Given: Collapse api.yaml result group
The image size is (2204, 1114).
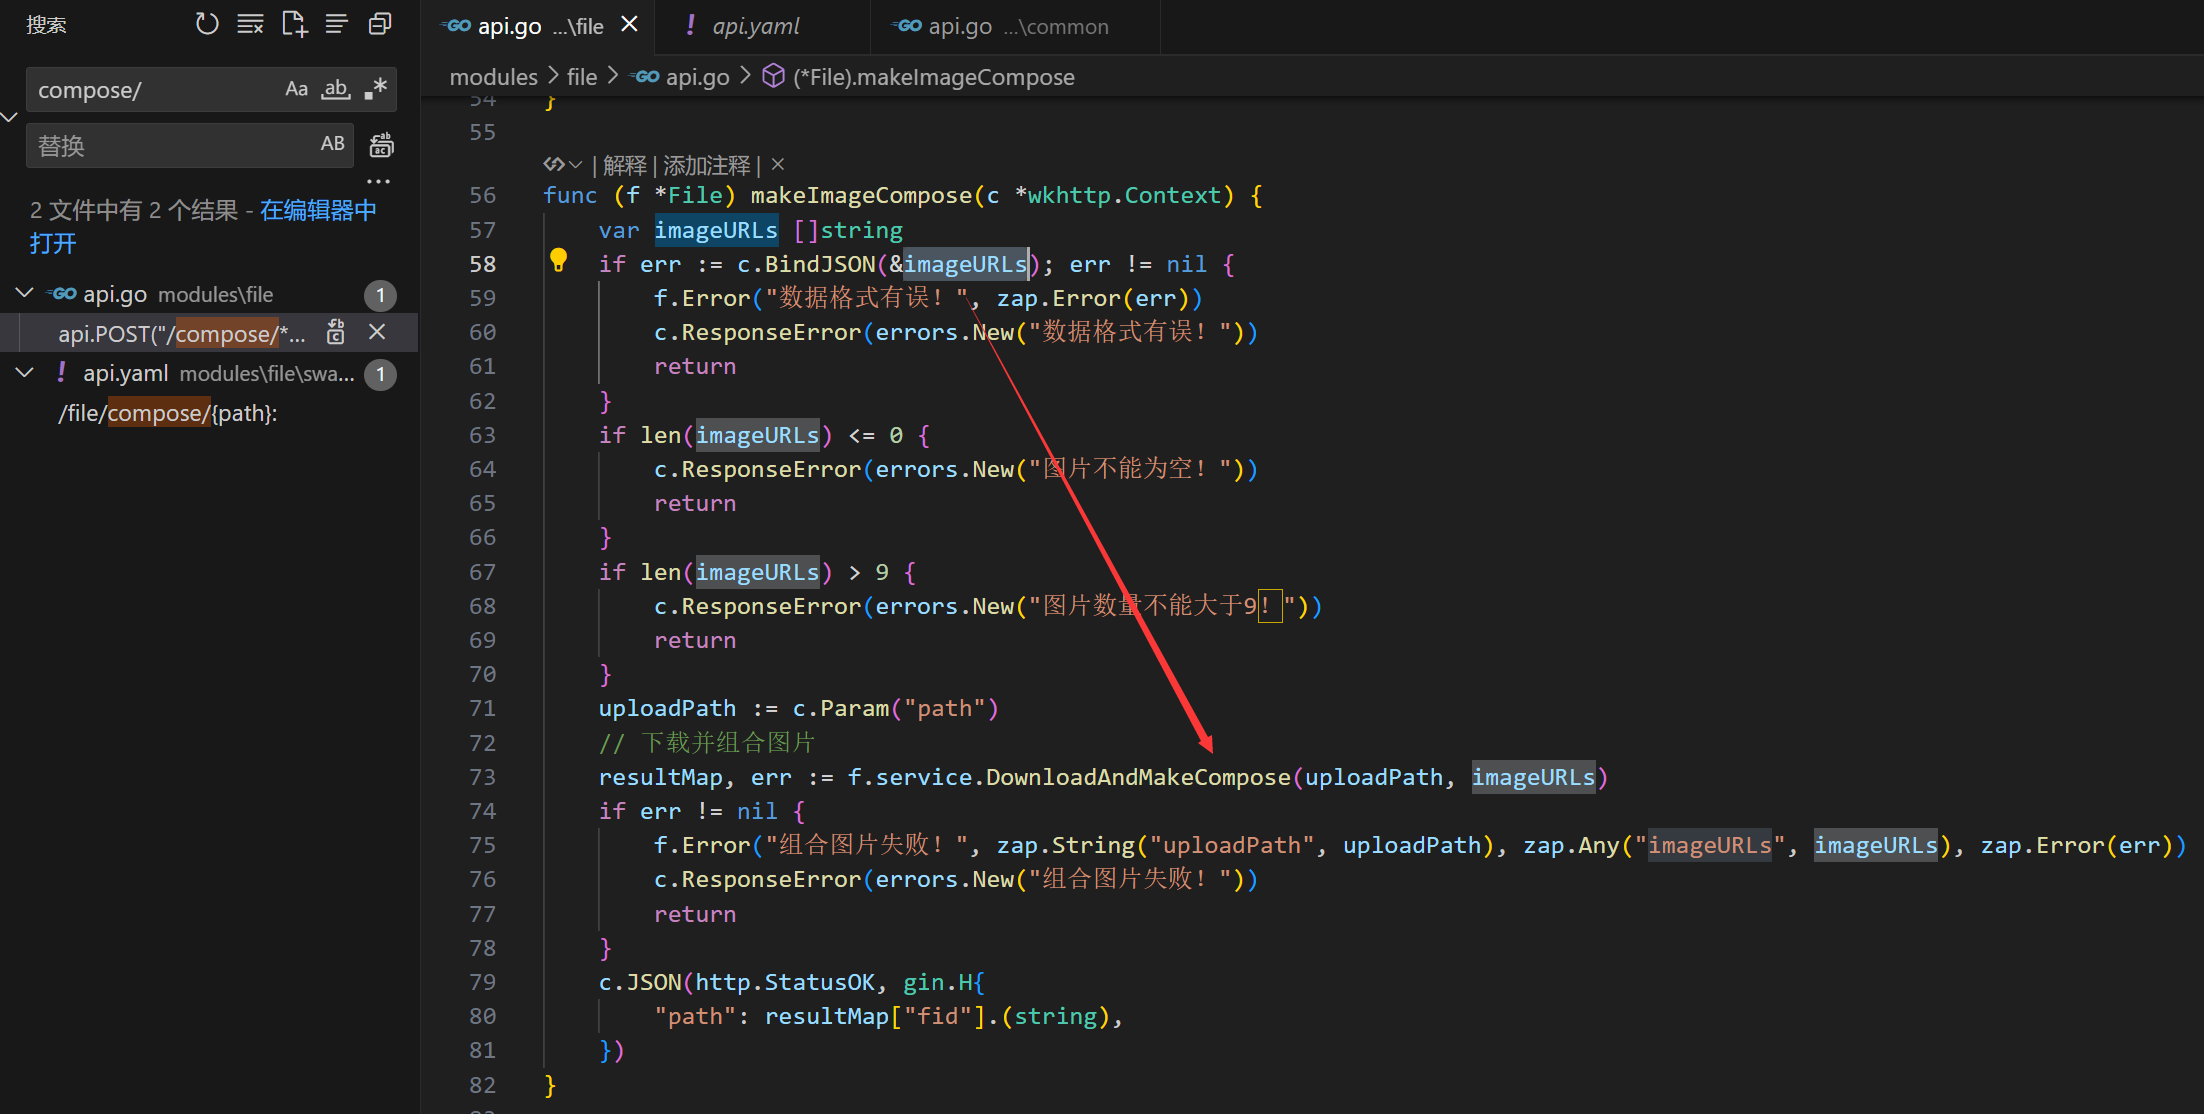Looking at the screenshot, I should (25, 372).
